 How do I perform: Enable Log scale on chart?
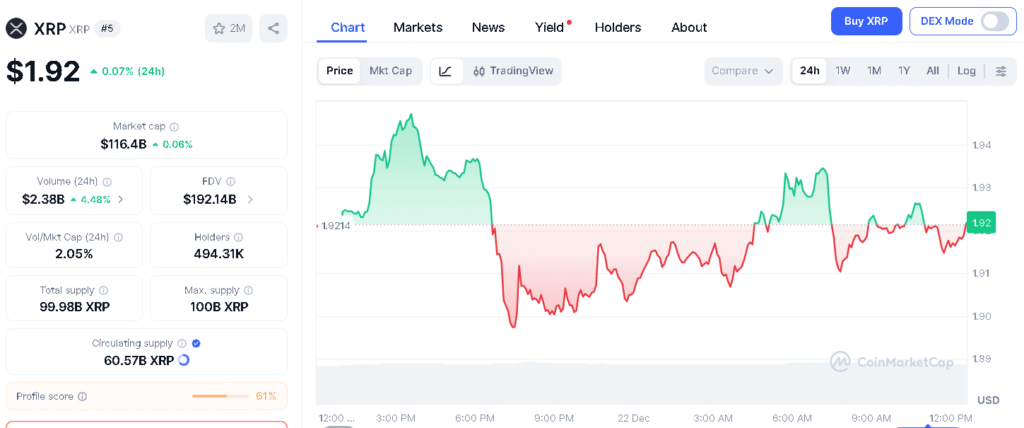[966, 71]
